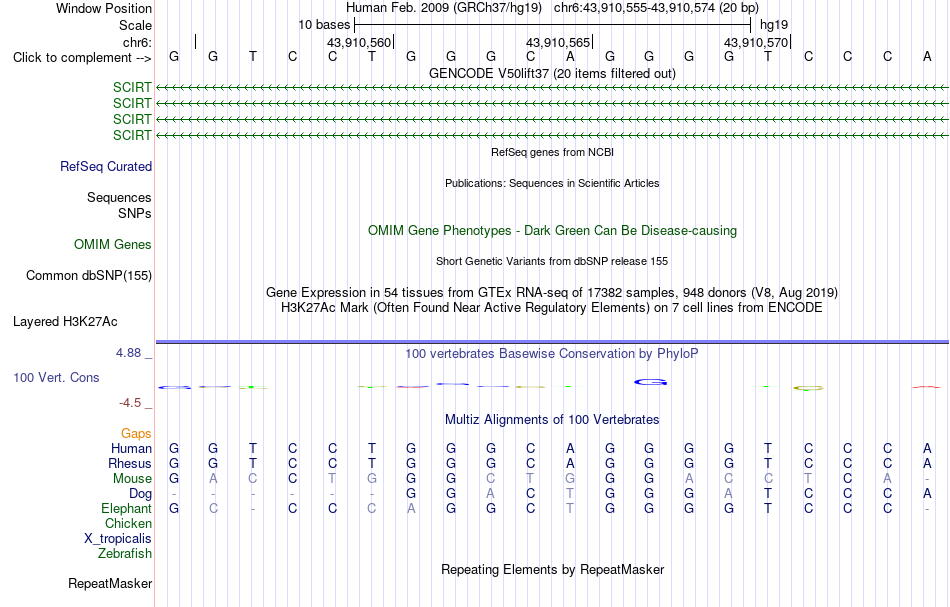Click the Window Position track label

click(104, 8)
